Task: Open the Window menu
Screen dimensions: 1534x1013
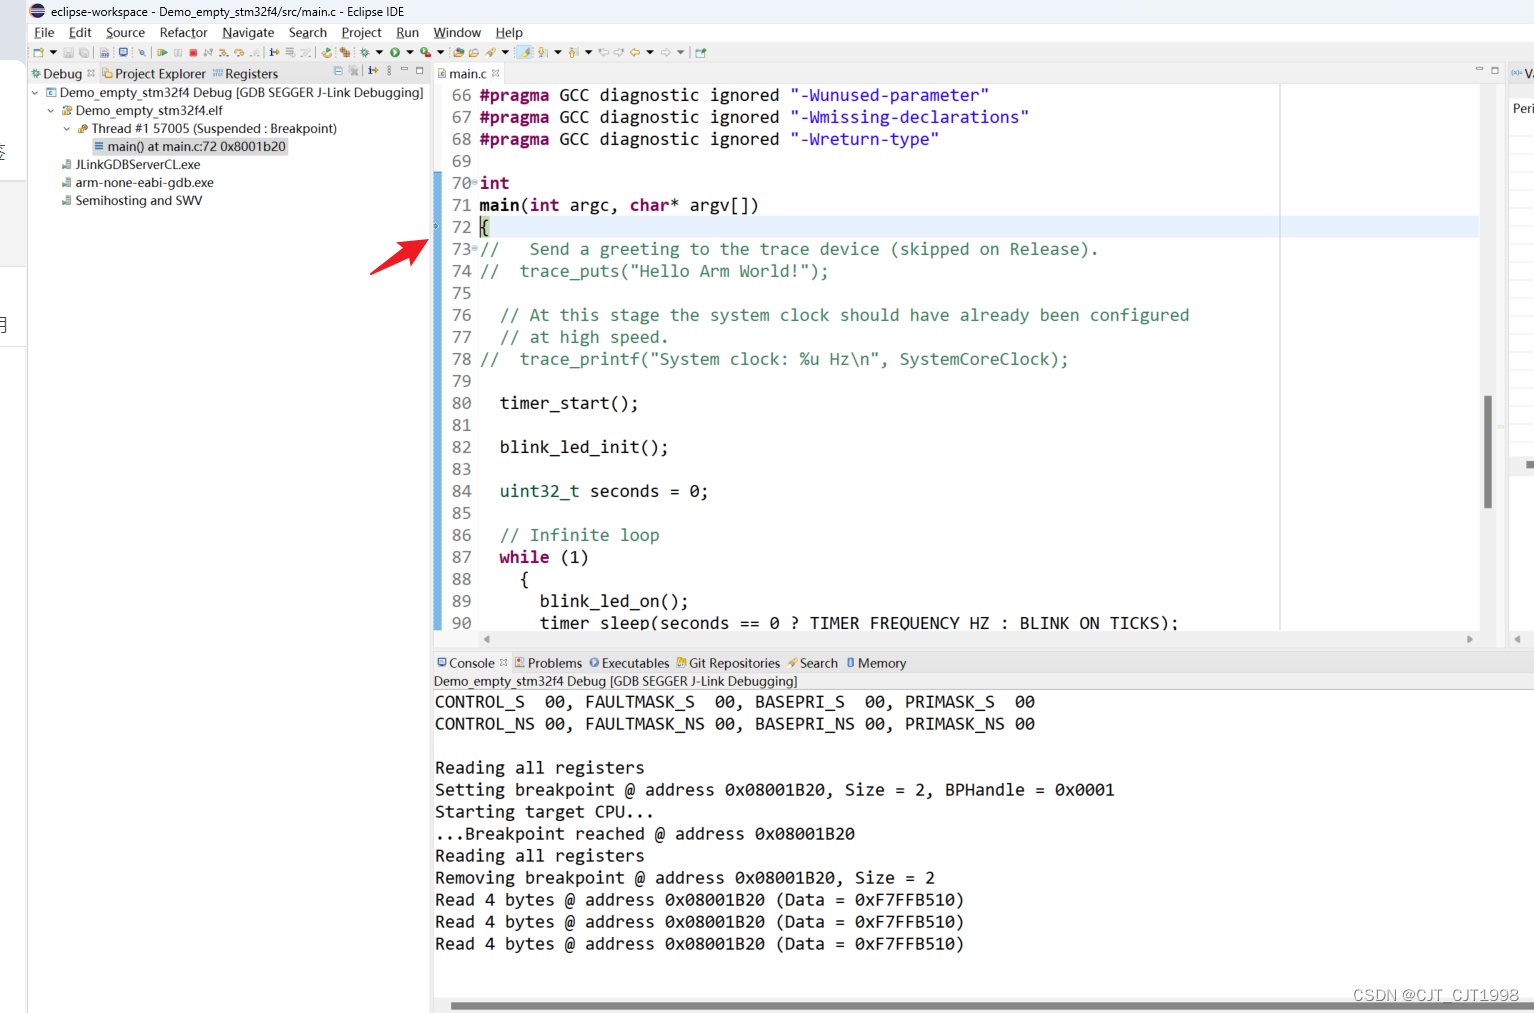Action: click(457, 32)
